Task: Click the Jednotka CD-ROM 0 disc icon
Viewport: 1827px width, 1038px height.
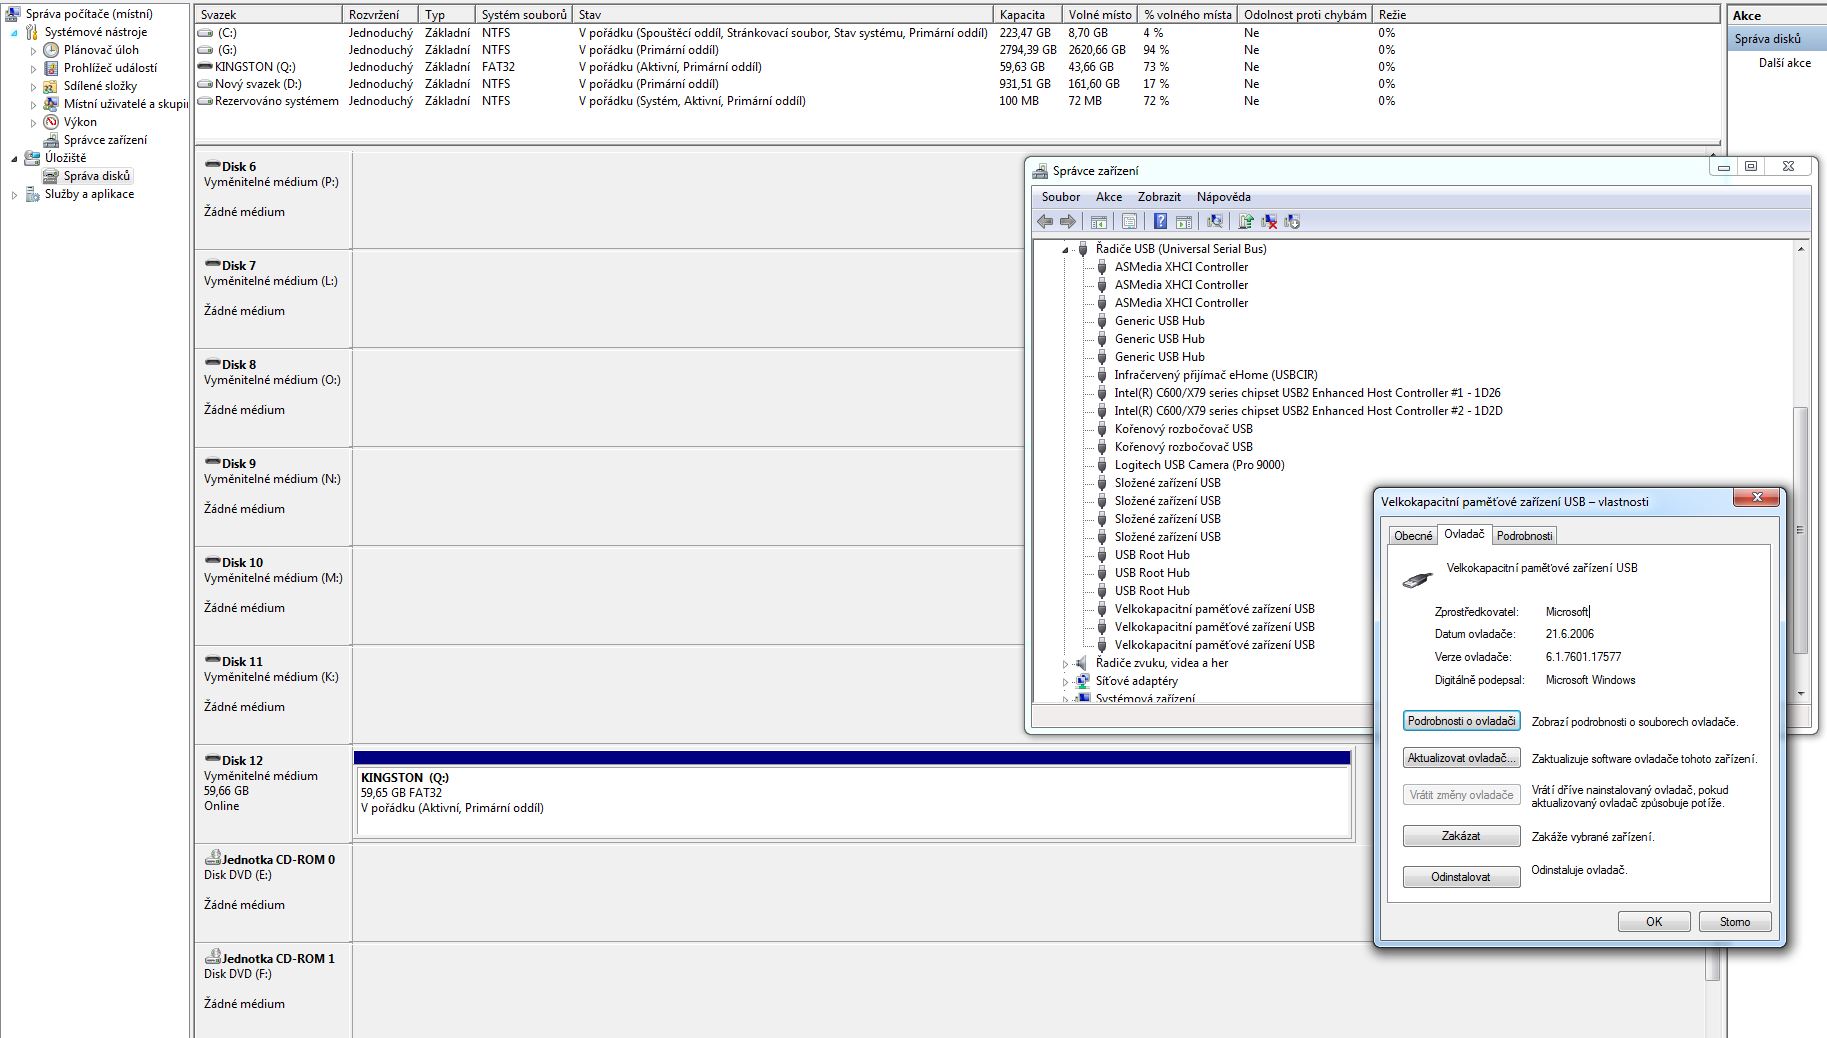Action: click(x=213, y=858)
